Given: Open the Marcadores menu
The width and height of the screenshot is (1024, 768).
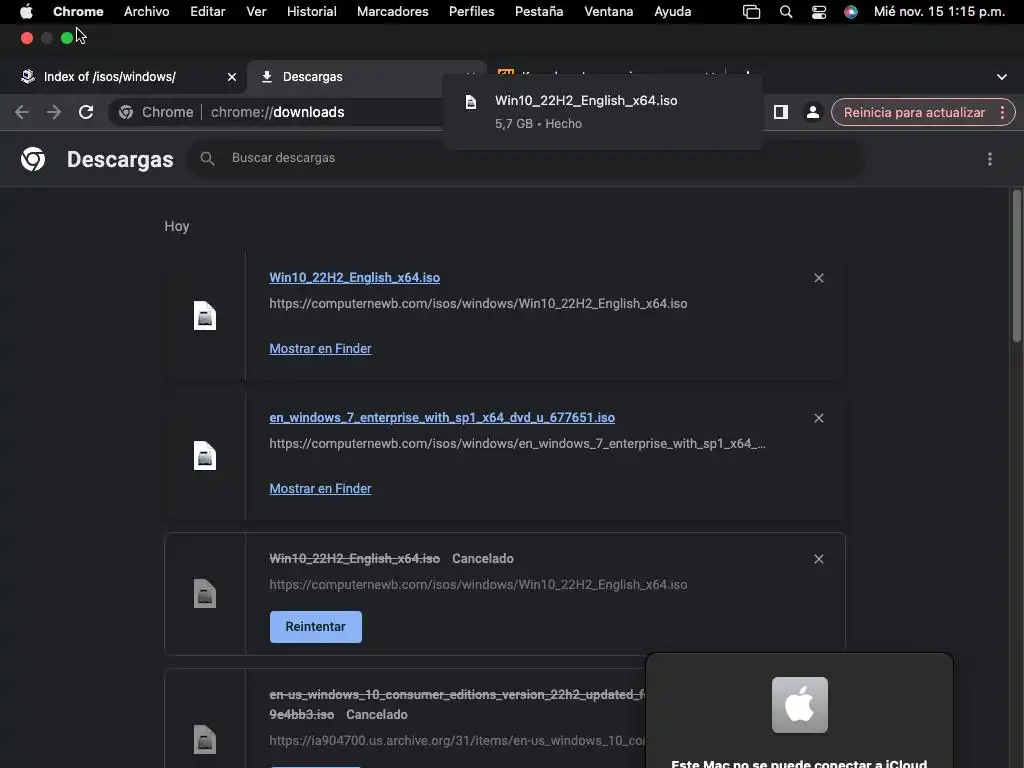Looking at the screenshot, I should [392, 12].
